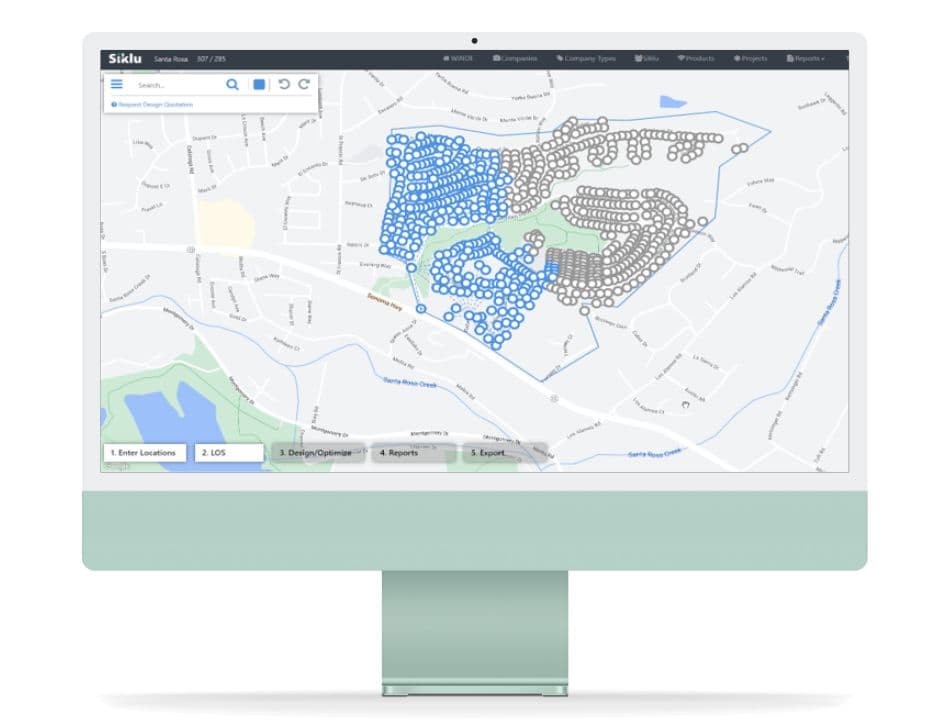Click the magnifying glass search icon
The image size is (950, 720).
point(232,85)
